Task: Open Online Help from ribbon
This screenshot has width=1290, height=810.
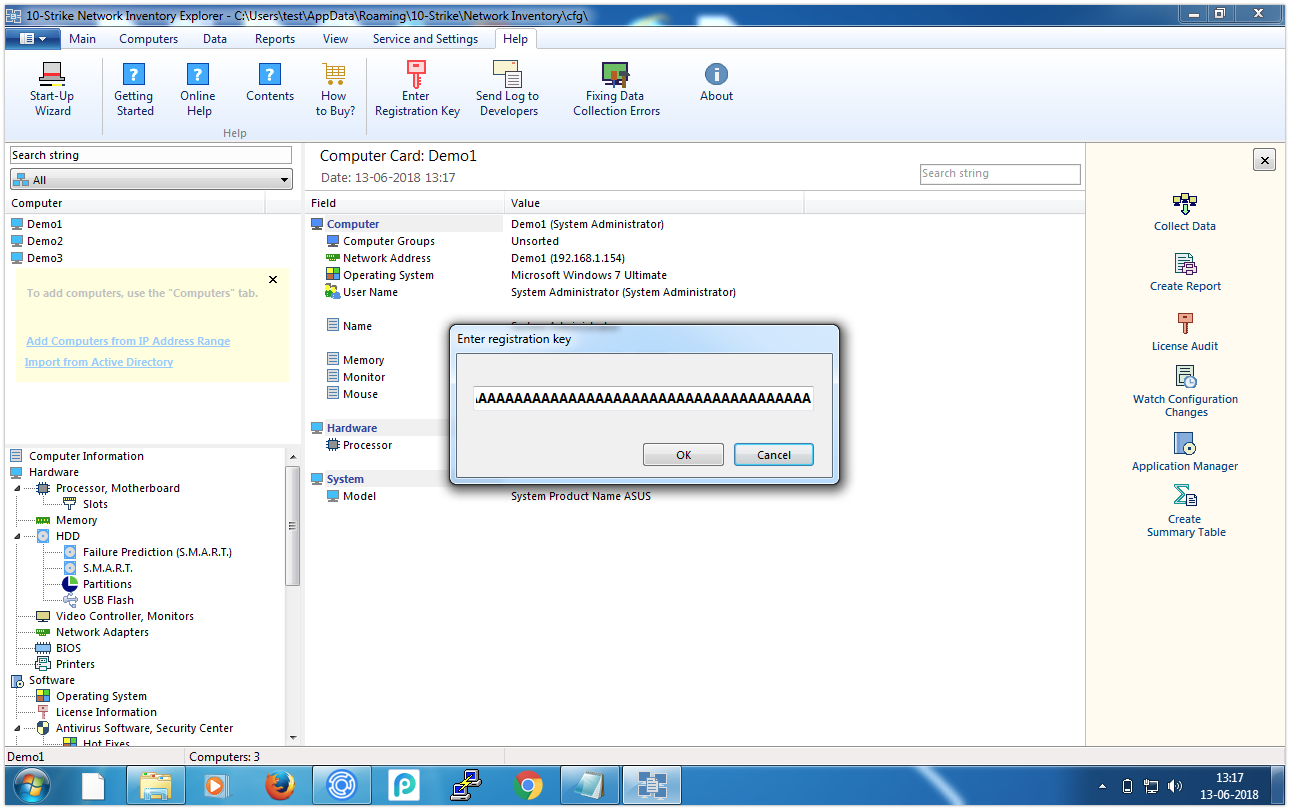Action: coord(198,89)
